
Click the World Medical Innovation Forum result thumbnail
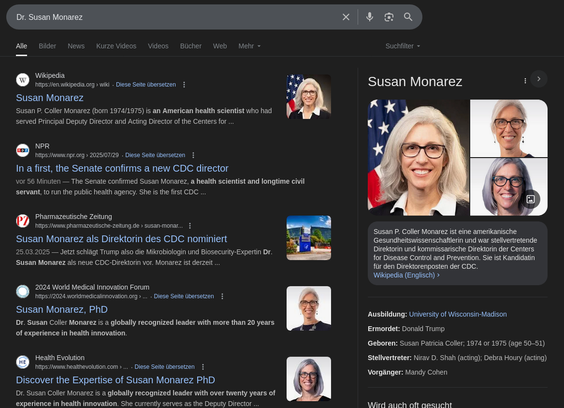309,308
